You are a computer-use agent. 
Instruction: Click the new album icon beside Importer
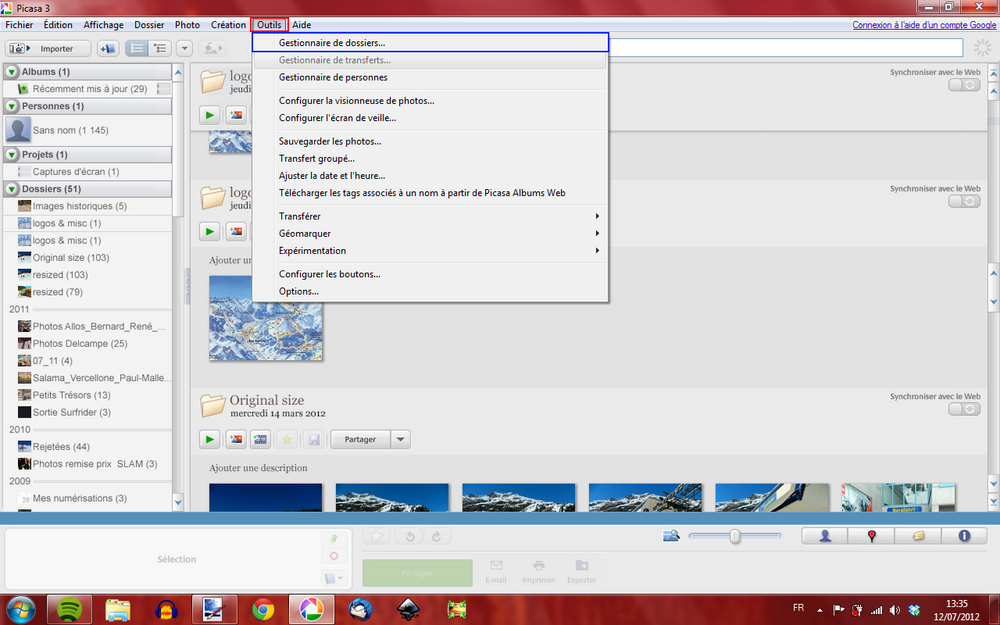pos(108,48)
